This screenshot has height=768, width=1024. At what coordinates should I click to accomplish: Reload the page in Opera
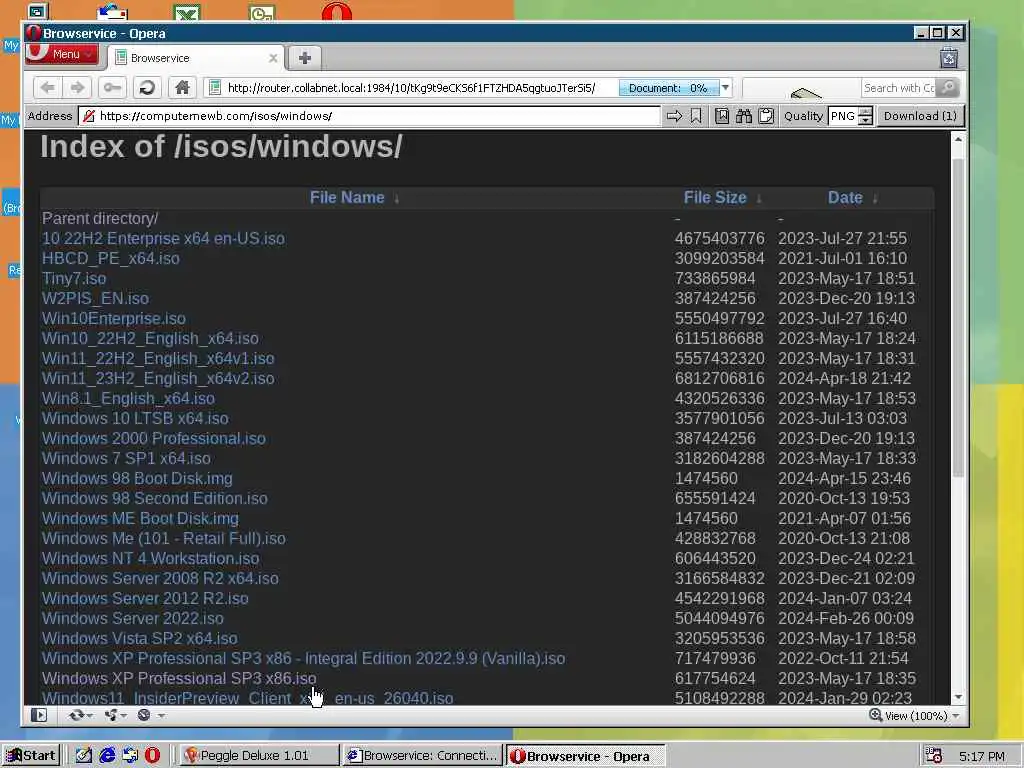(x=148, y=88)
